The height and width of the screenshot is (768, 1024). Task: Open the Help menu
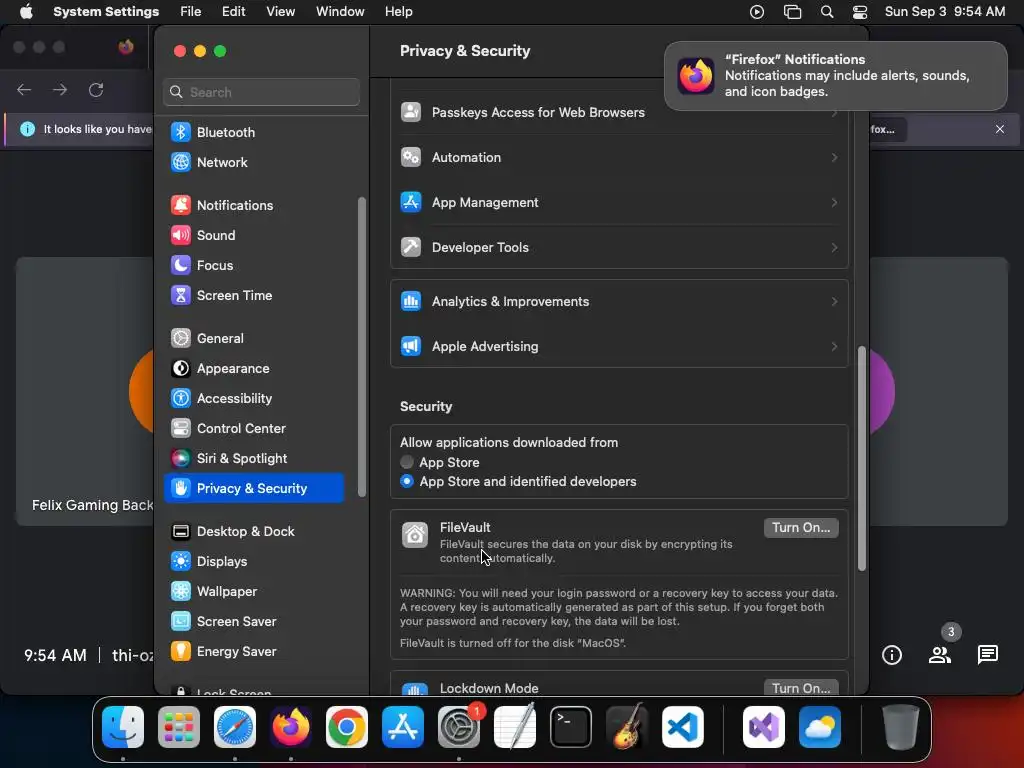tap(398, 12)
